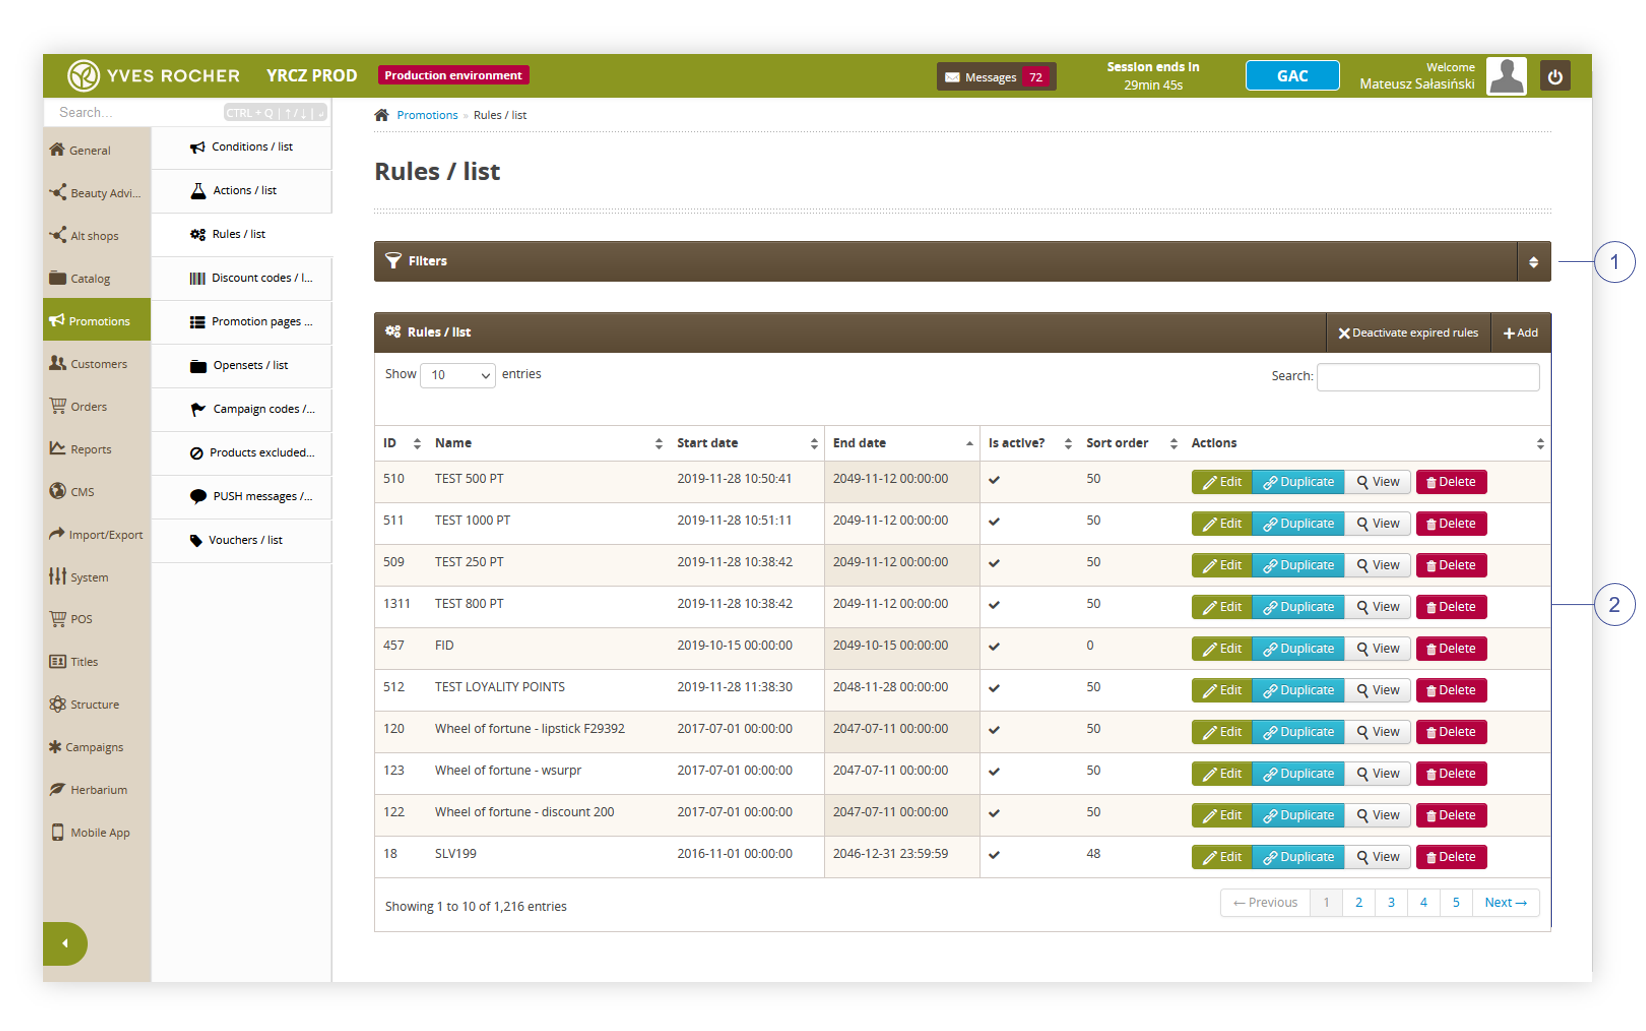The height and width of the screenshot is (1031, 1646).
Task: Delete the SLV199 rule
Action: pos(1451,857)
